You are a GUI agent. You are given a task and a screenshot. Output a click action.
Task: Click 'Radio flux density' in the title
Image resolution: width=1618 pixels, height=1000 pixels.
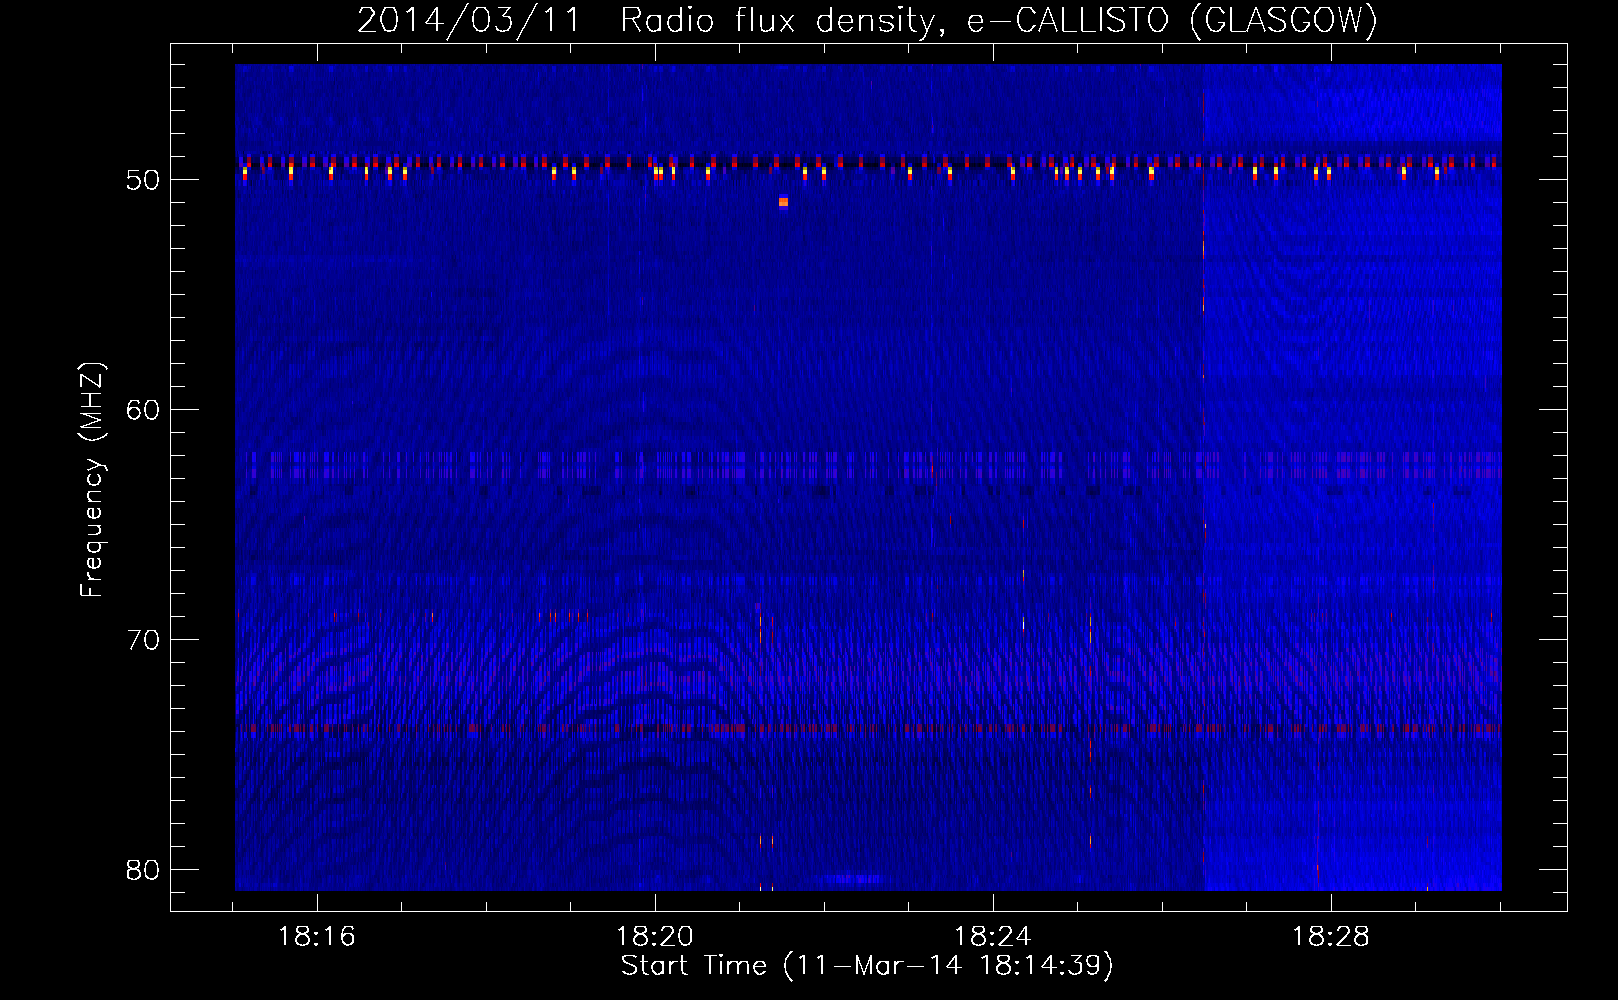tap(784, 20)
